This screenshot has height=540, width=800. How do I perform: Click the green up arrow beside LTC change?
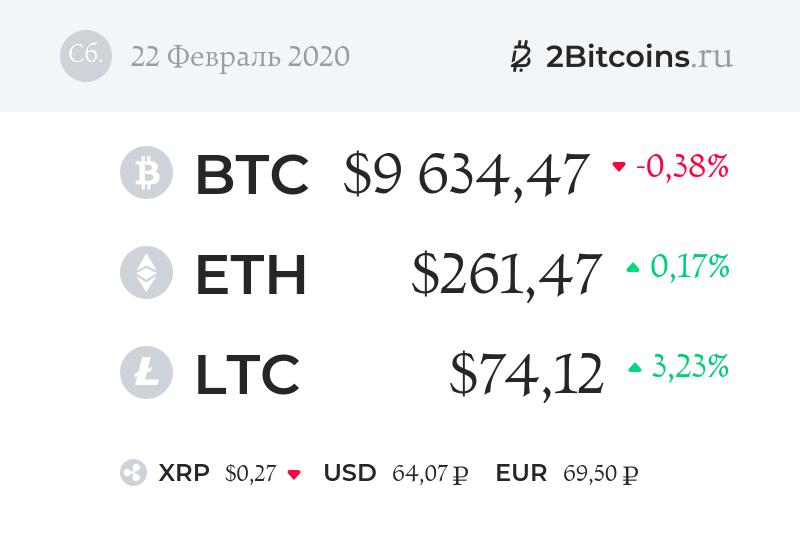(x=634, y=368)
